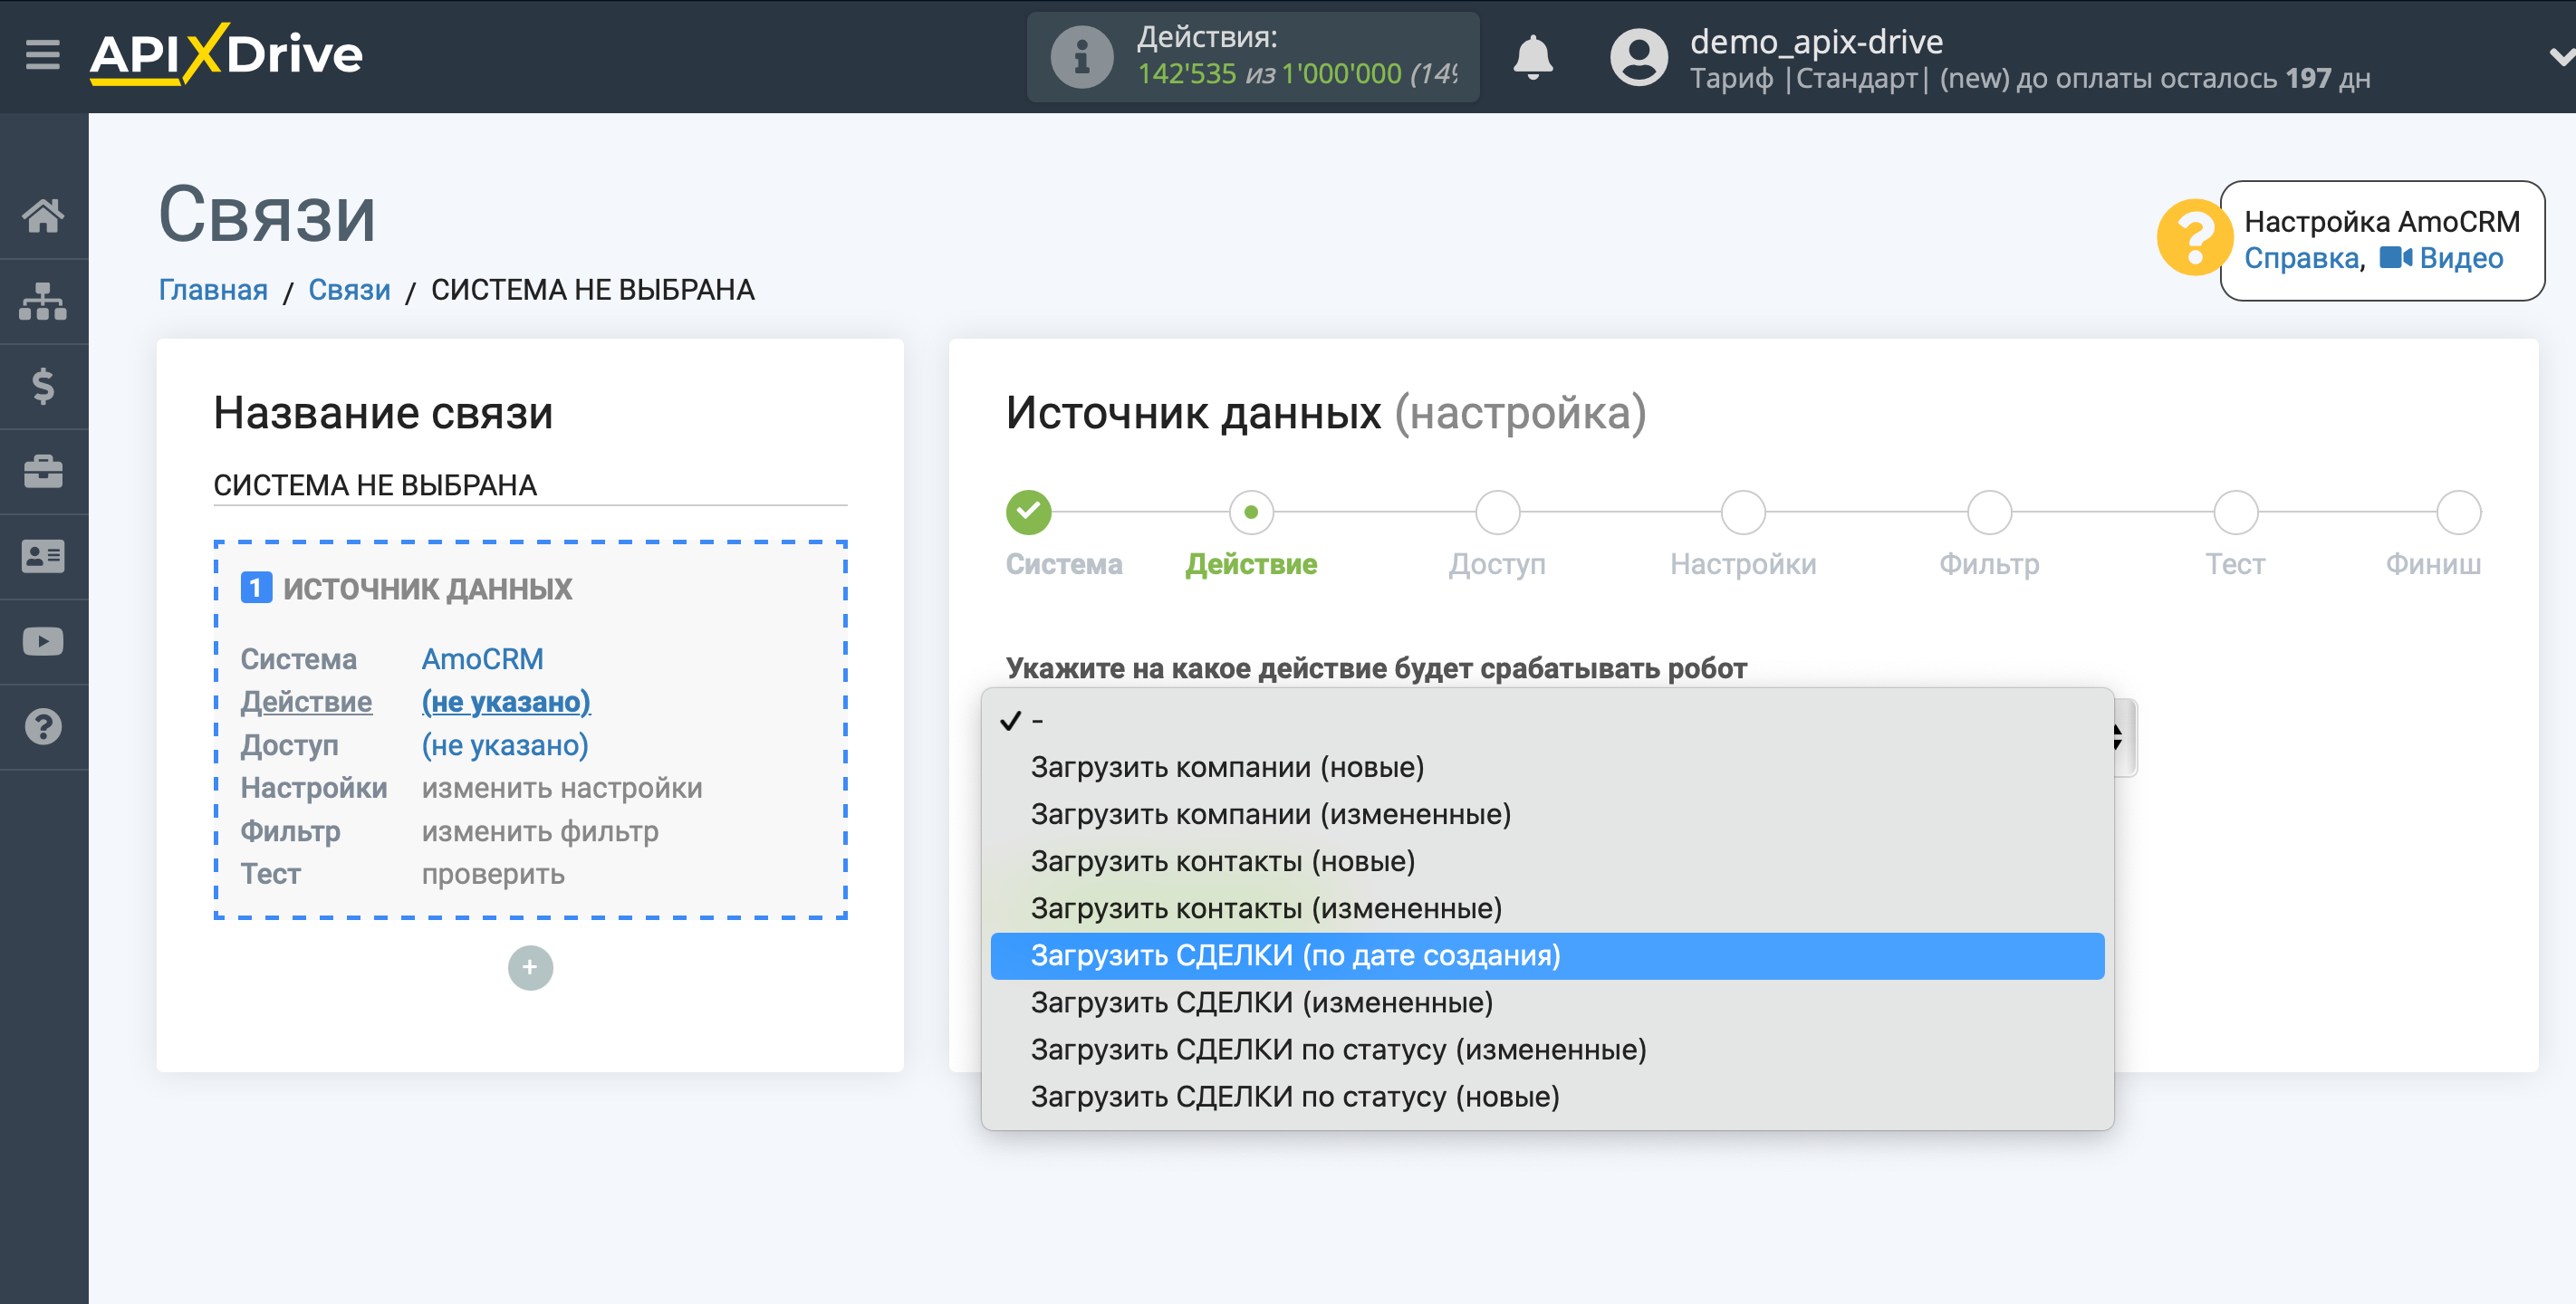2576x1304 pixels.
Task: Select the Доступ step circle
Action: tap(1497, 512)
